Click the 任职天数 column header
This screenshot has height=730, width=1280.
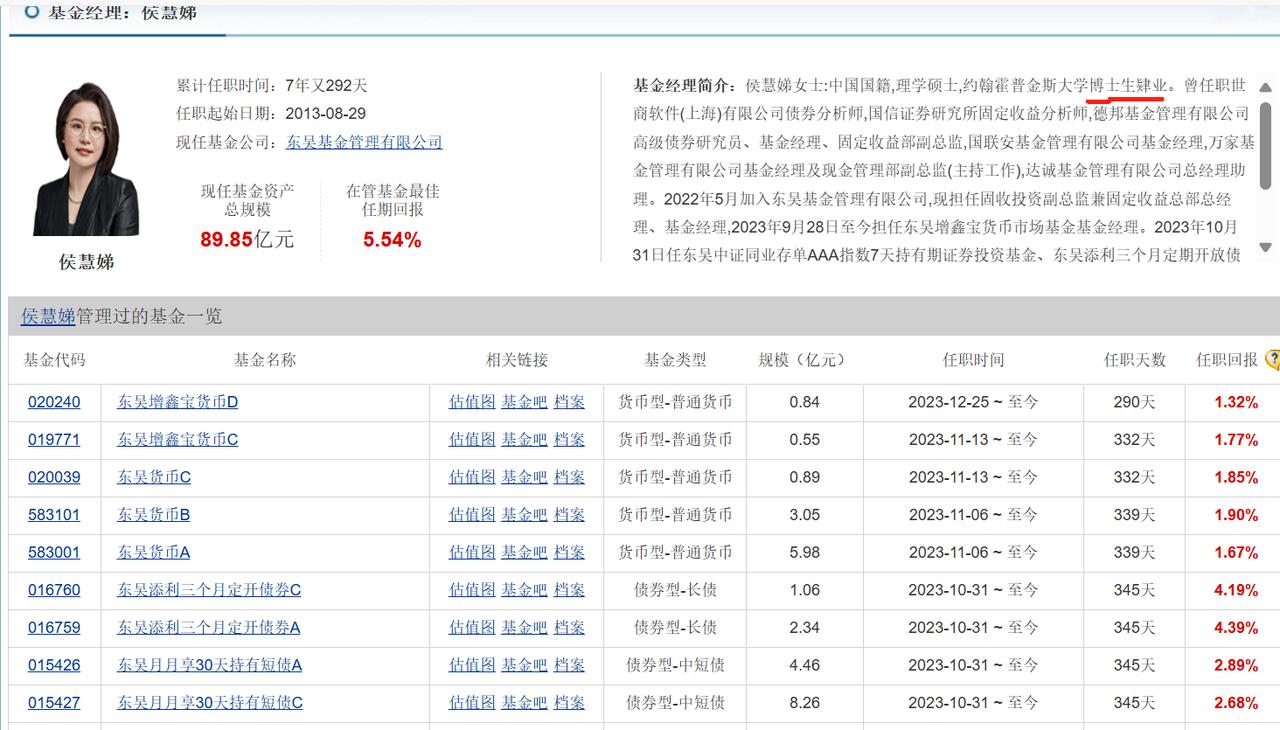click(1134, 360)
